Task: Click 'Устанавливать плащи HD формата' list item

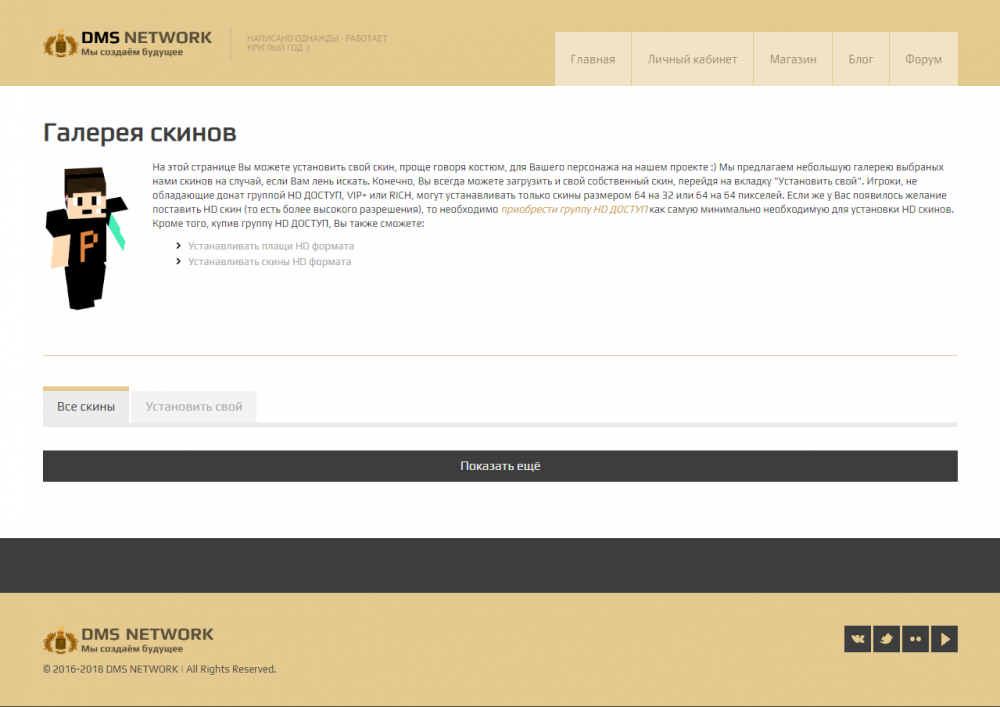Action: (x=271, y=246)
